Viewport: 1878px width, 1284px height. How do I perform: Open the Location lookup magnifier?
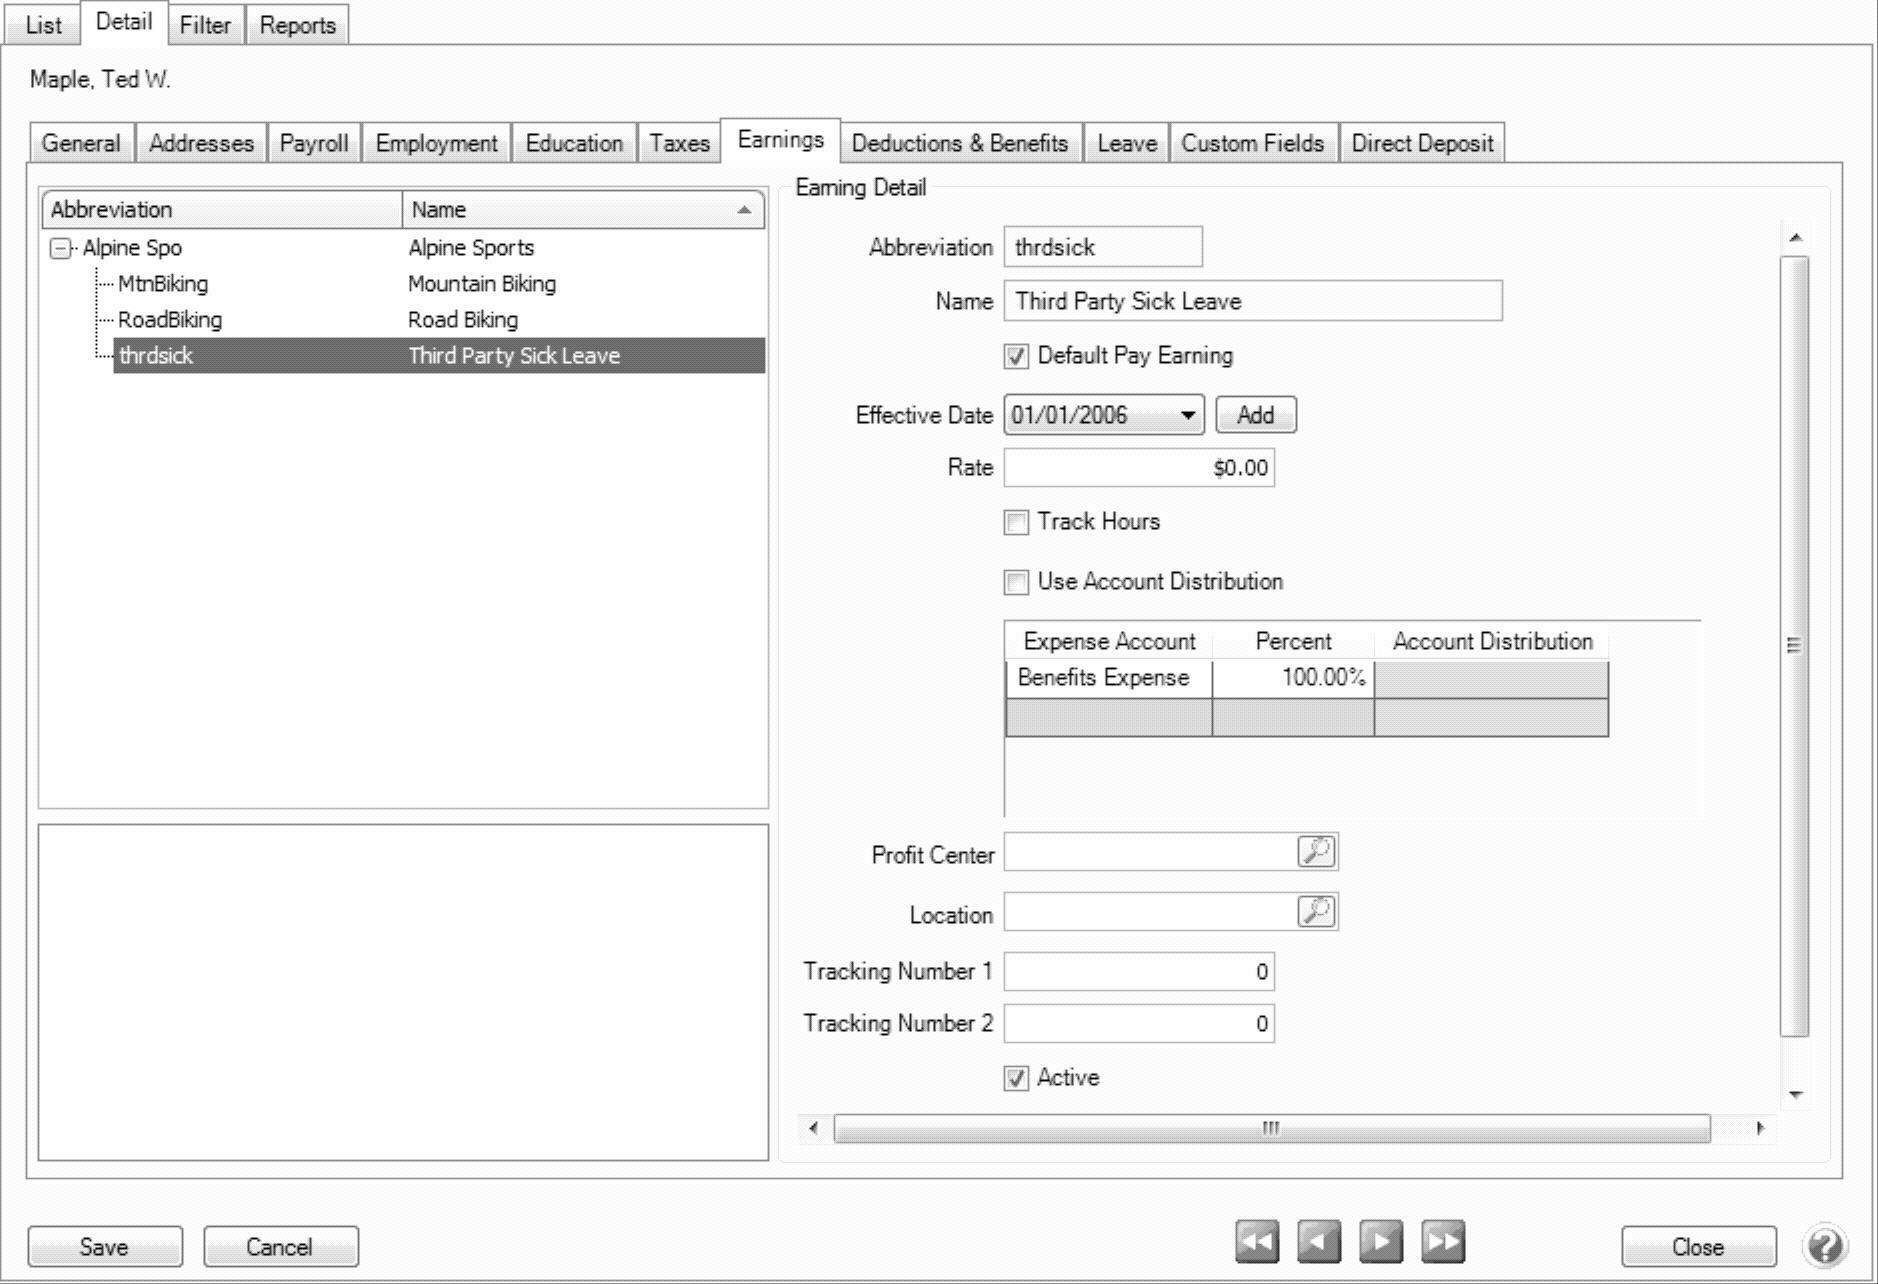tap(1316, 912)
